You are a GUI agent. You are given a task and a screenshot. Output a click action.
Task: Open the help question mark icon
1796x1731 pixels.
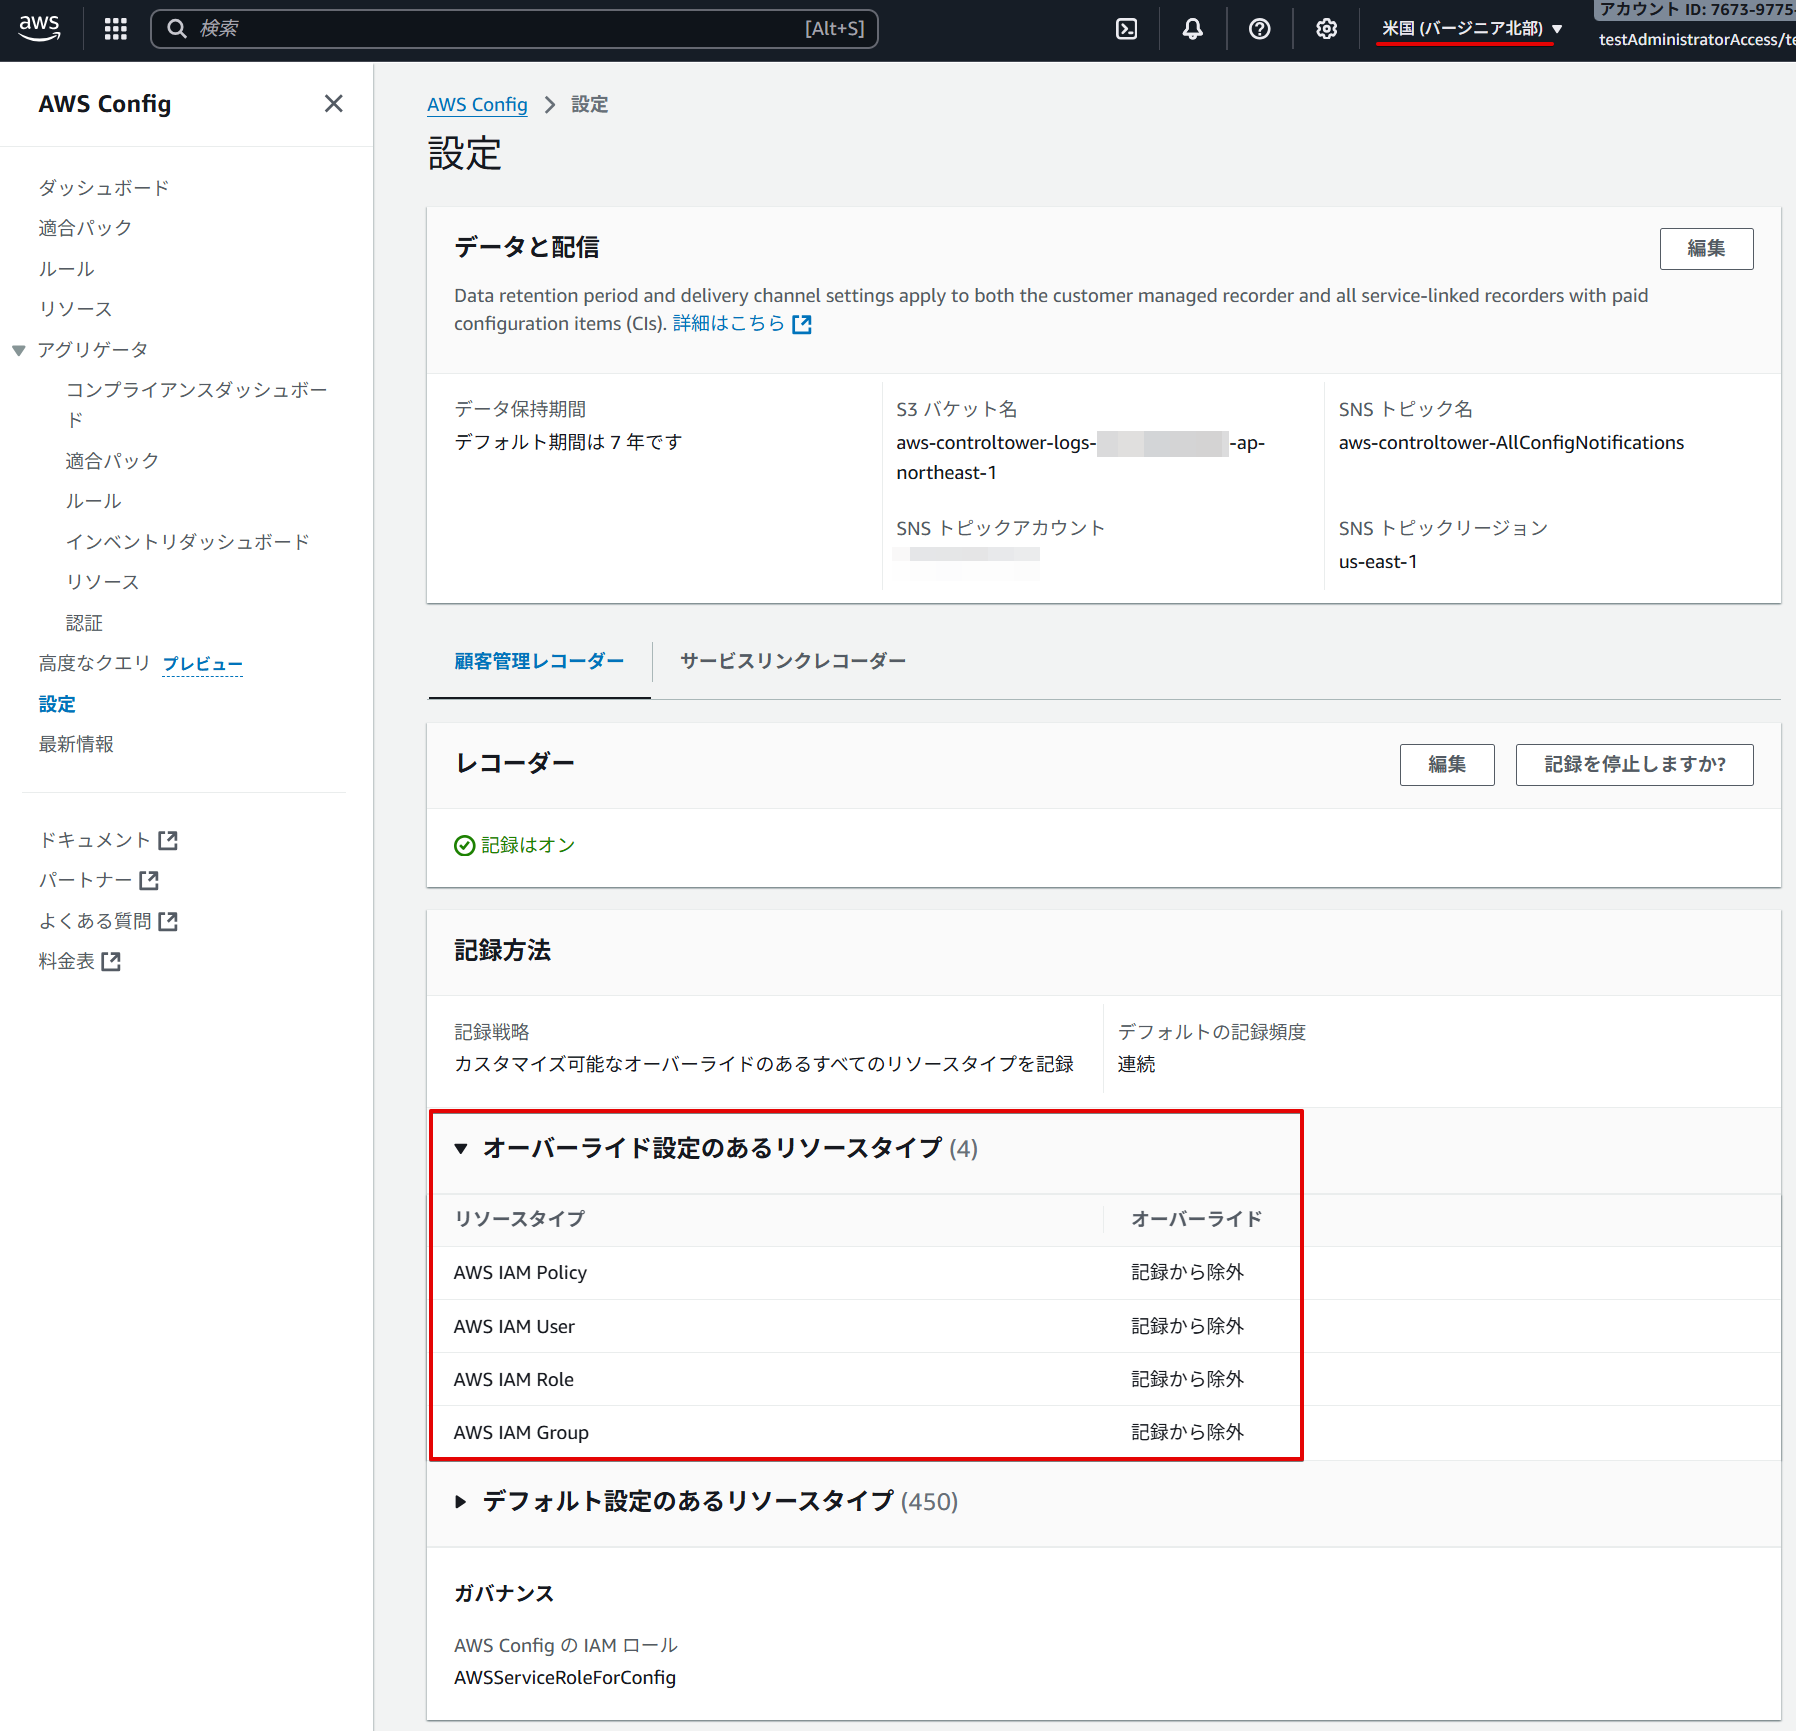1259,29
